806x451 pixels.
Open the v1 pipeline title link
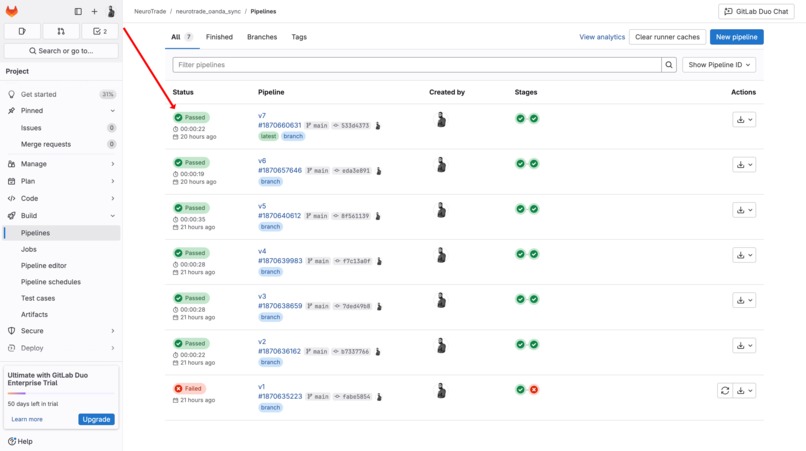262,387
